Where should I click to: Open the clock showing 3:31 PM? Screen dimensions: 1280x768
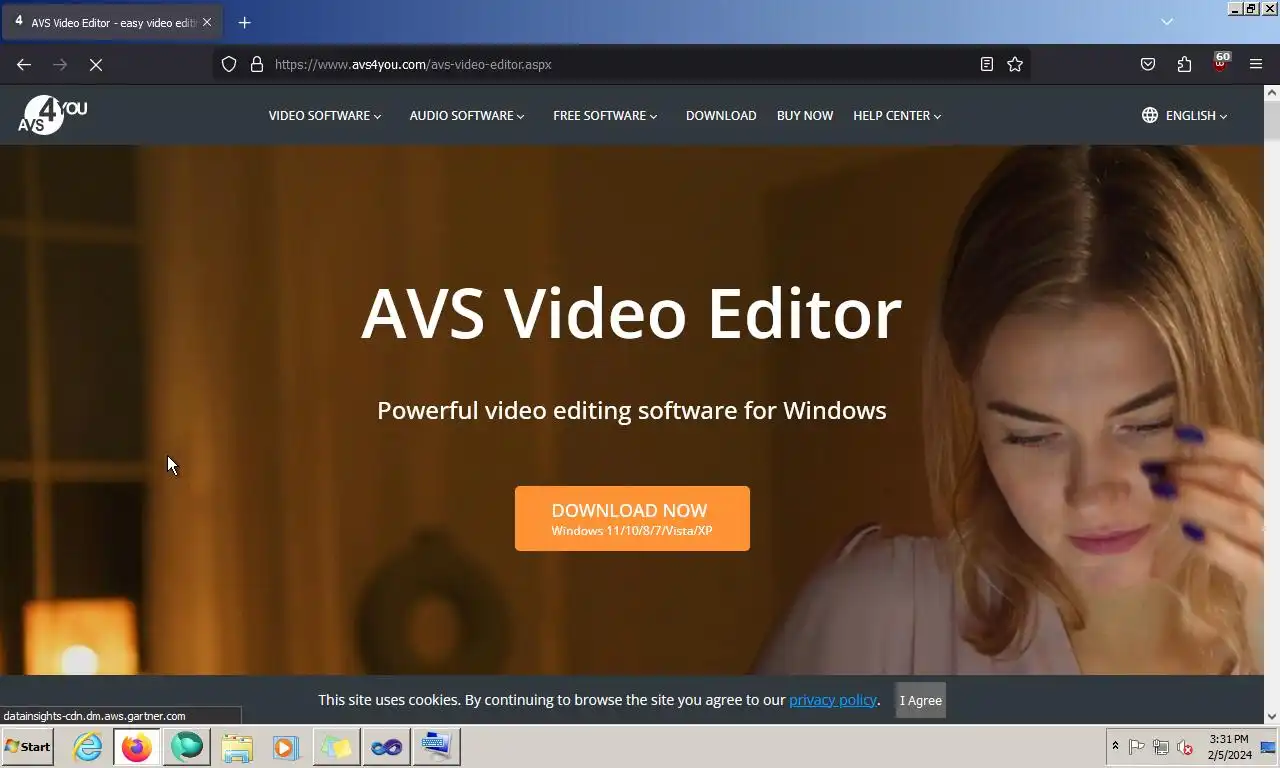(1229, 747)
